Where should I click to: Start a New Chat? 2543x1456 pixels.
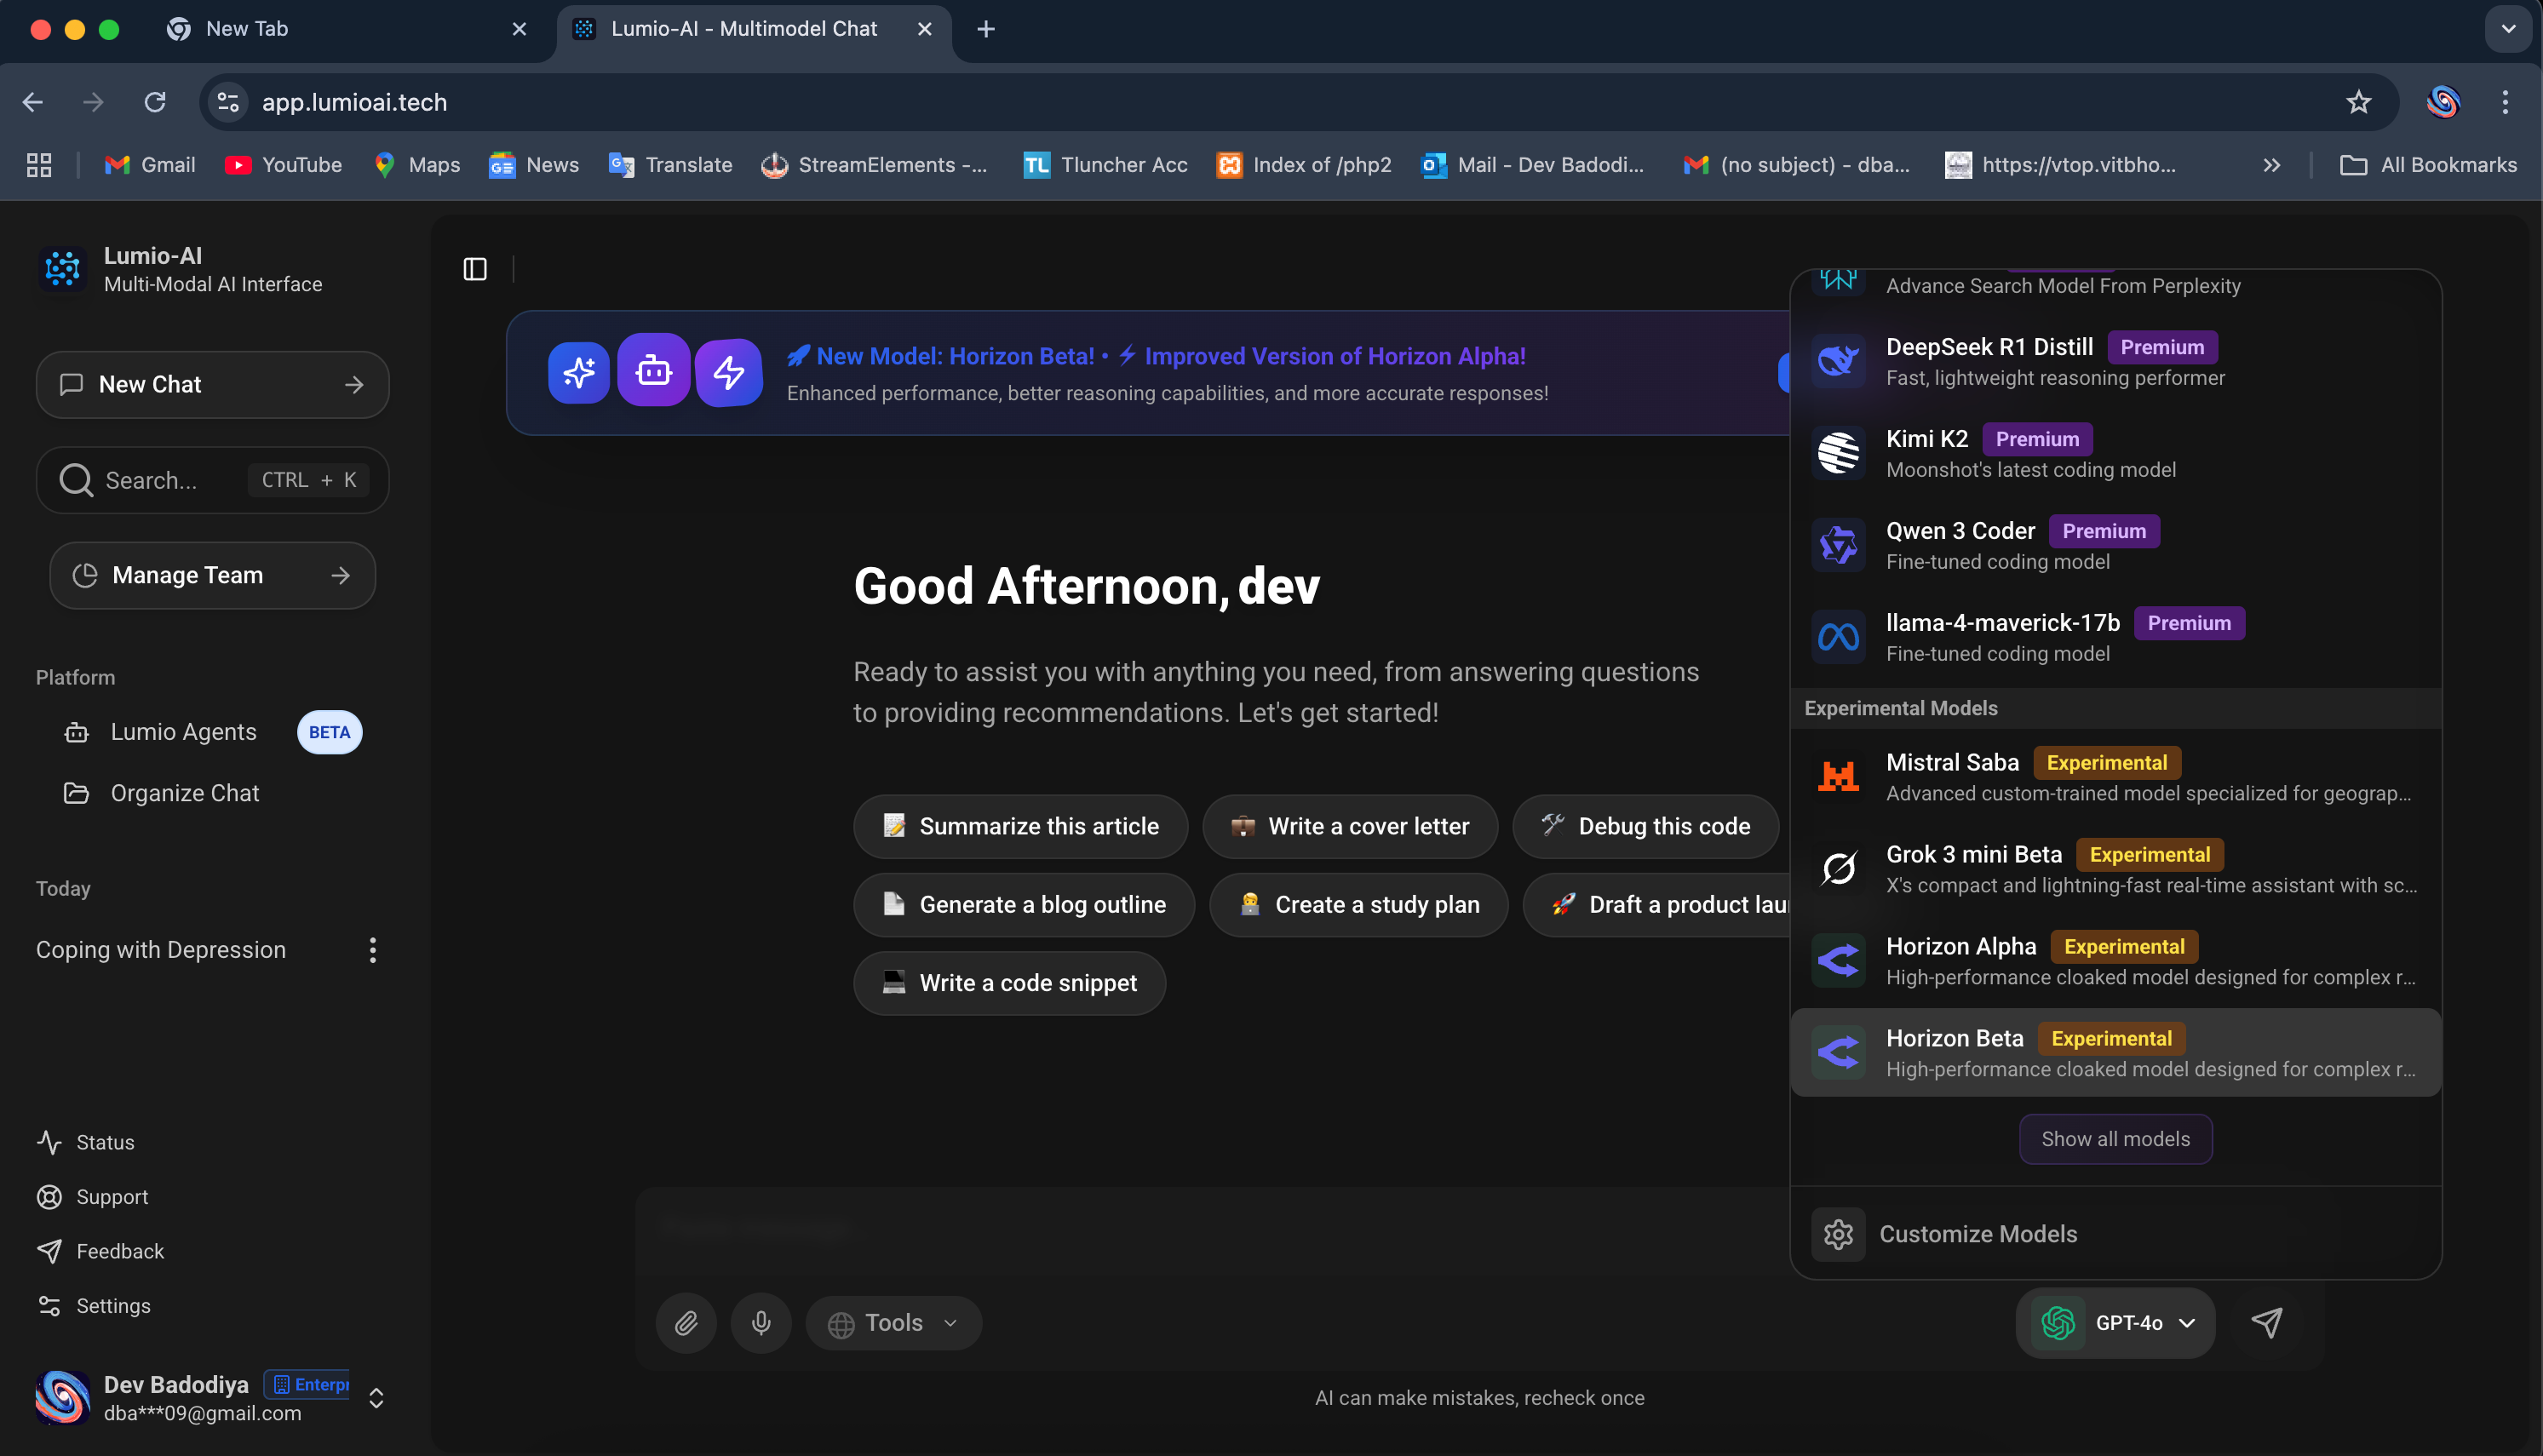pyautogui.click(x=212, y=385)
